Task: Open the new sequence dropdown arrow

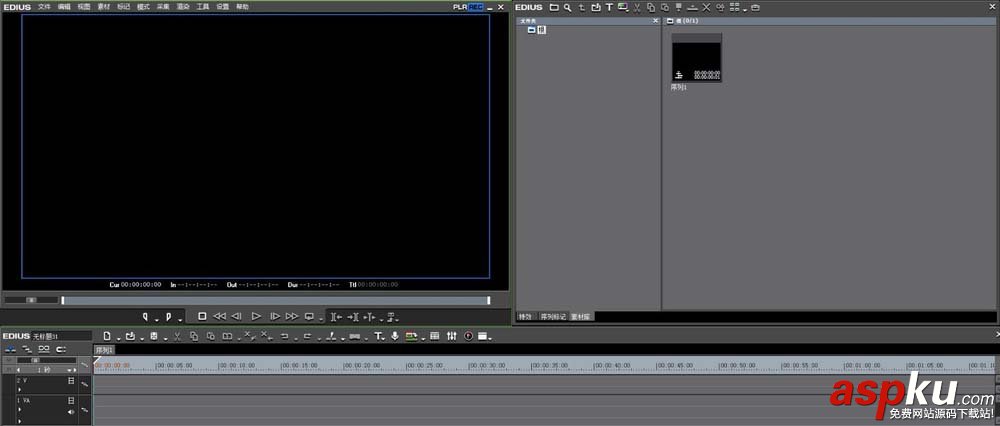Action: (119, 339)
